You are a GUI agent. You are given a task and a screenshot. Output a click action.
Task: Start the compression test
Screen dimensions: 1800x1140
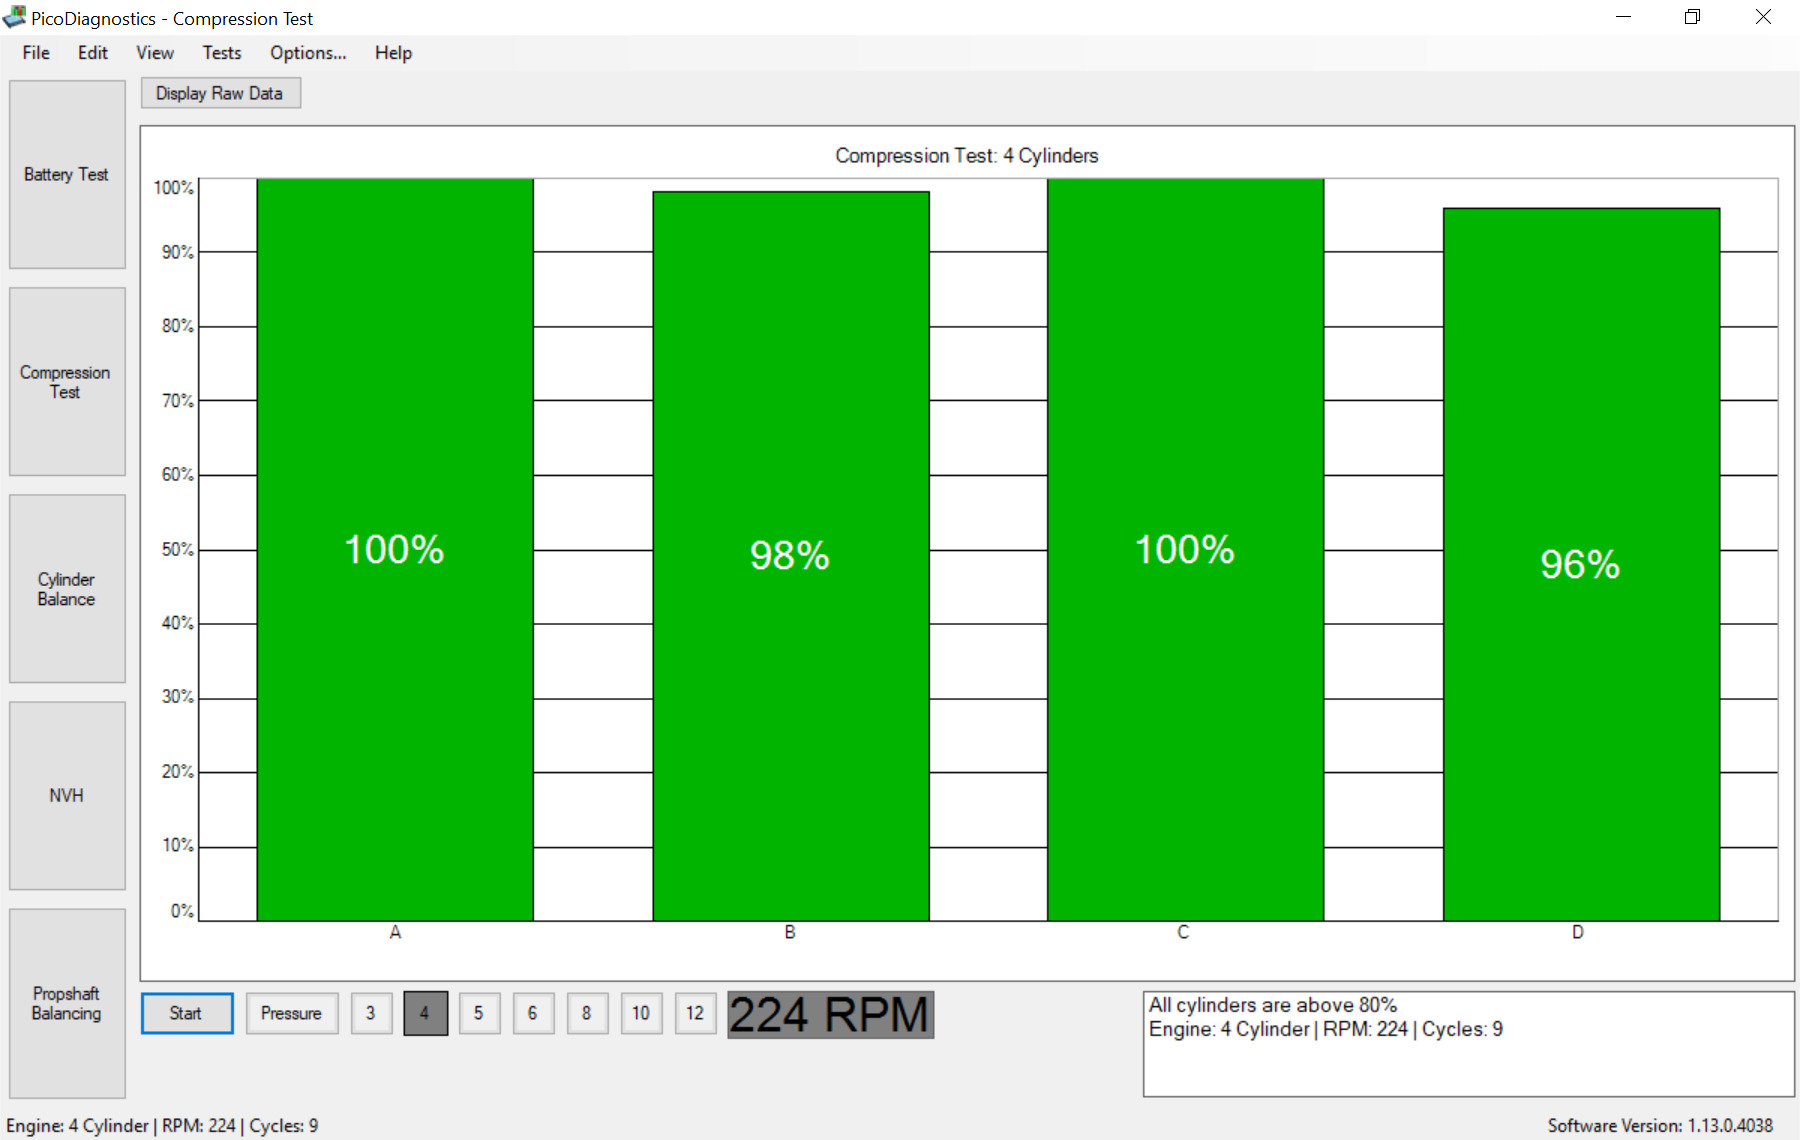pos(187,1013)
